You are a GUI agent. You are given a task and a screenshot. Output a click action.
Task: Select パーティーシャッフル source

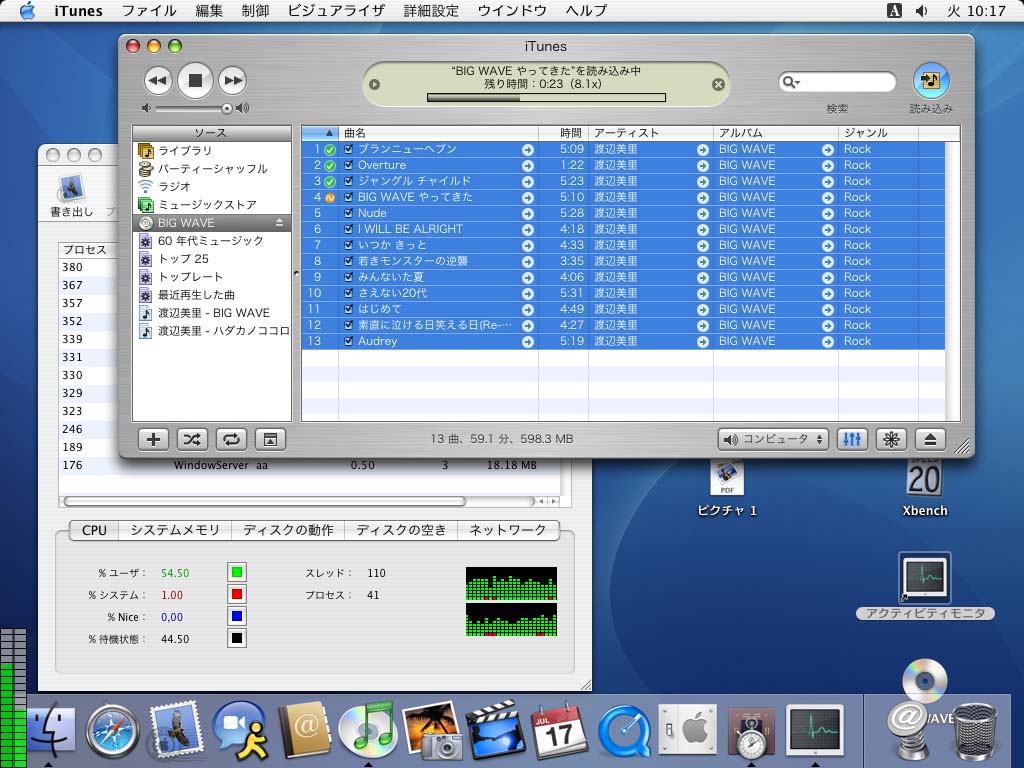(x=212, y=168)
